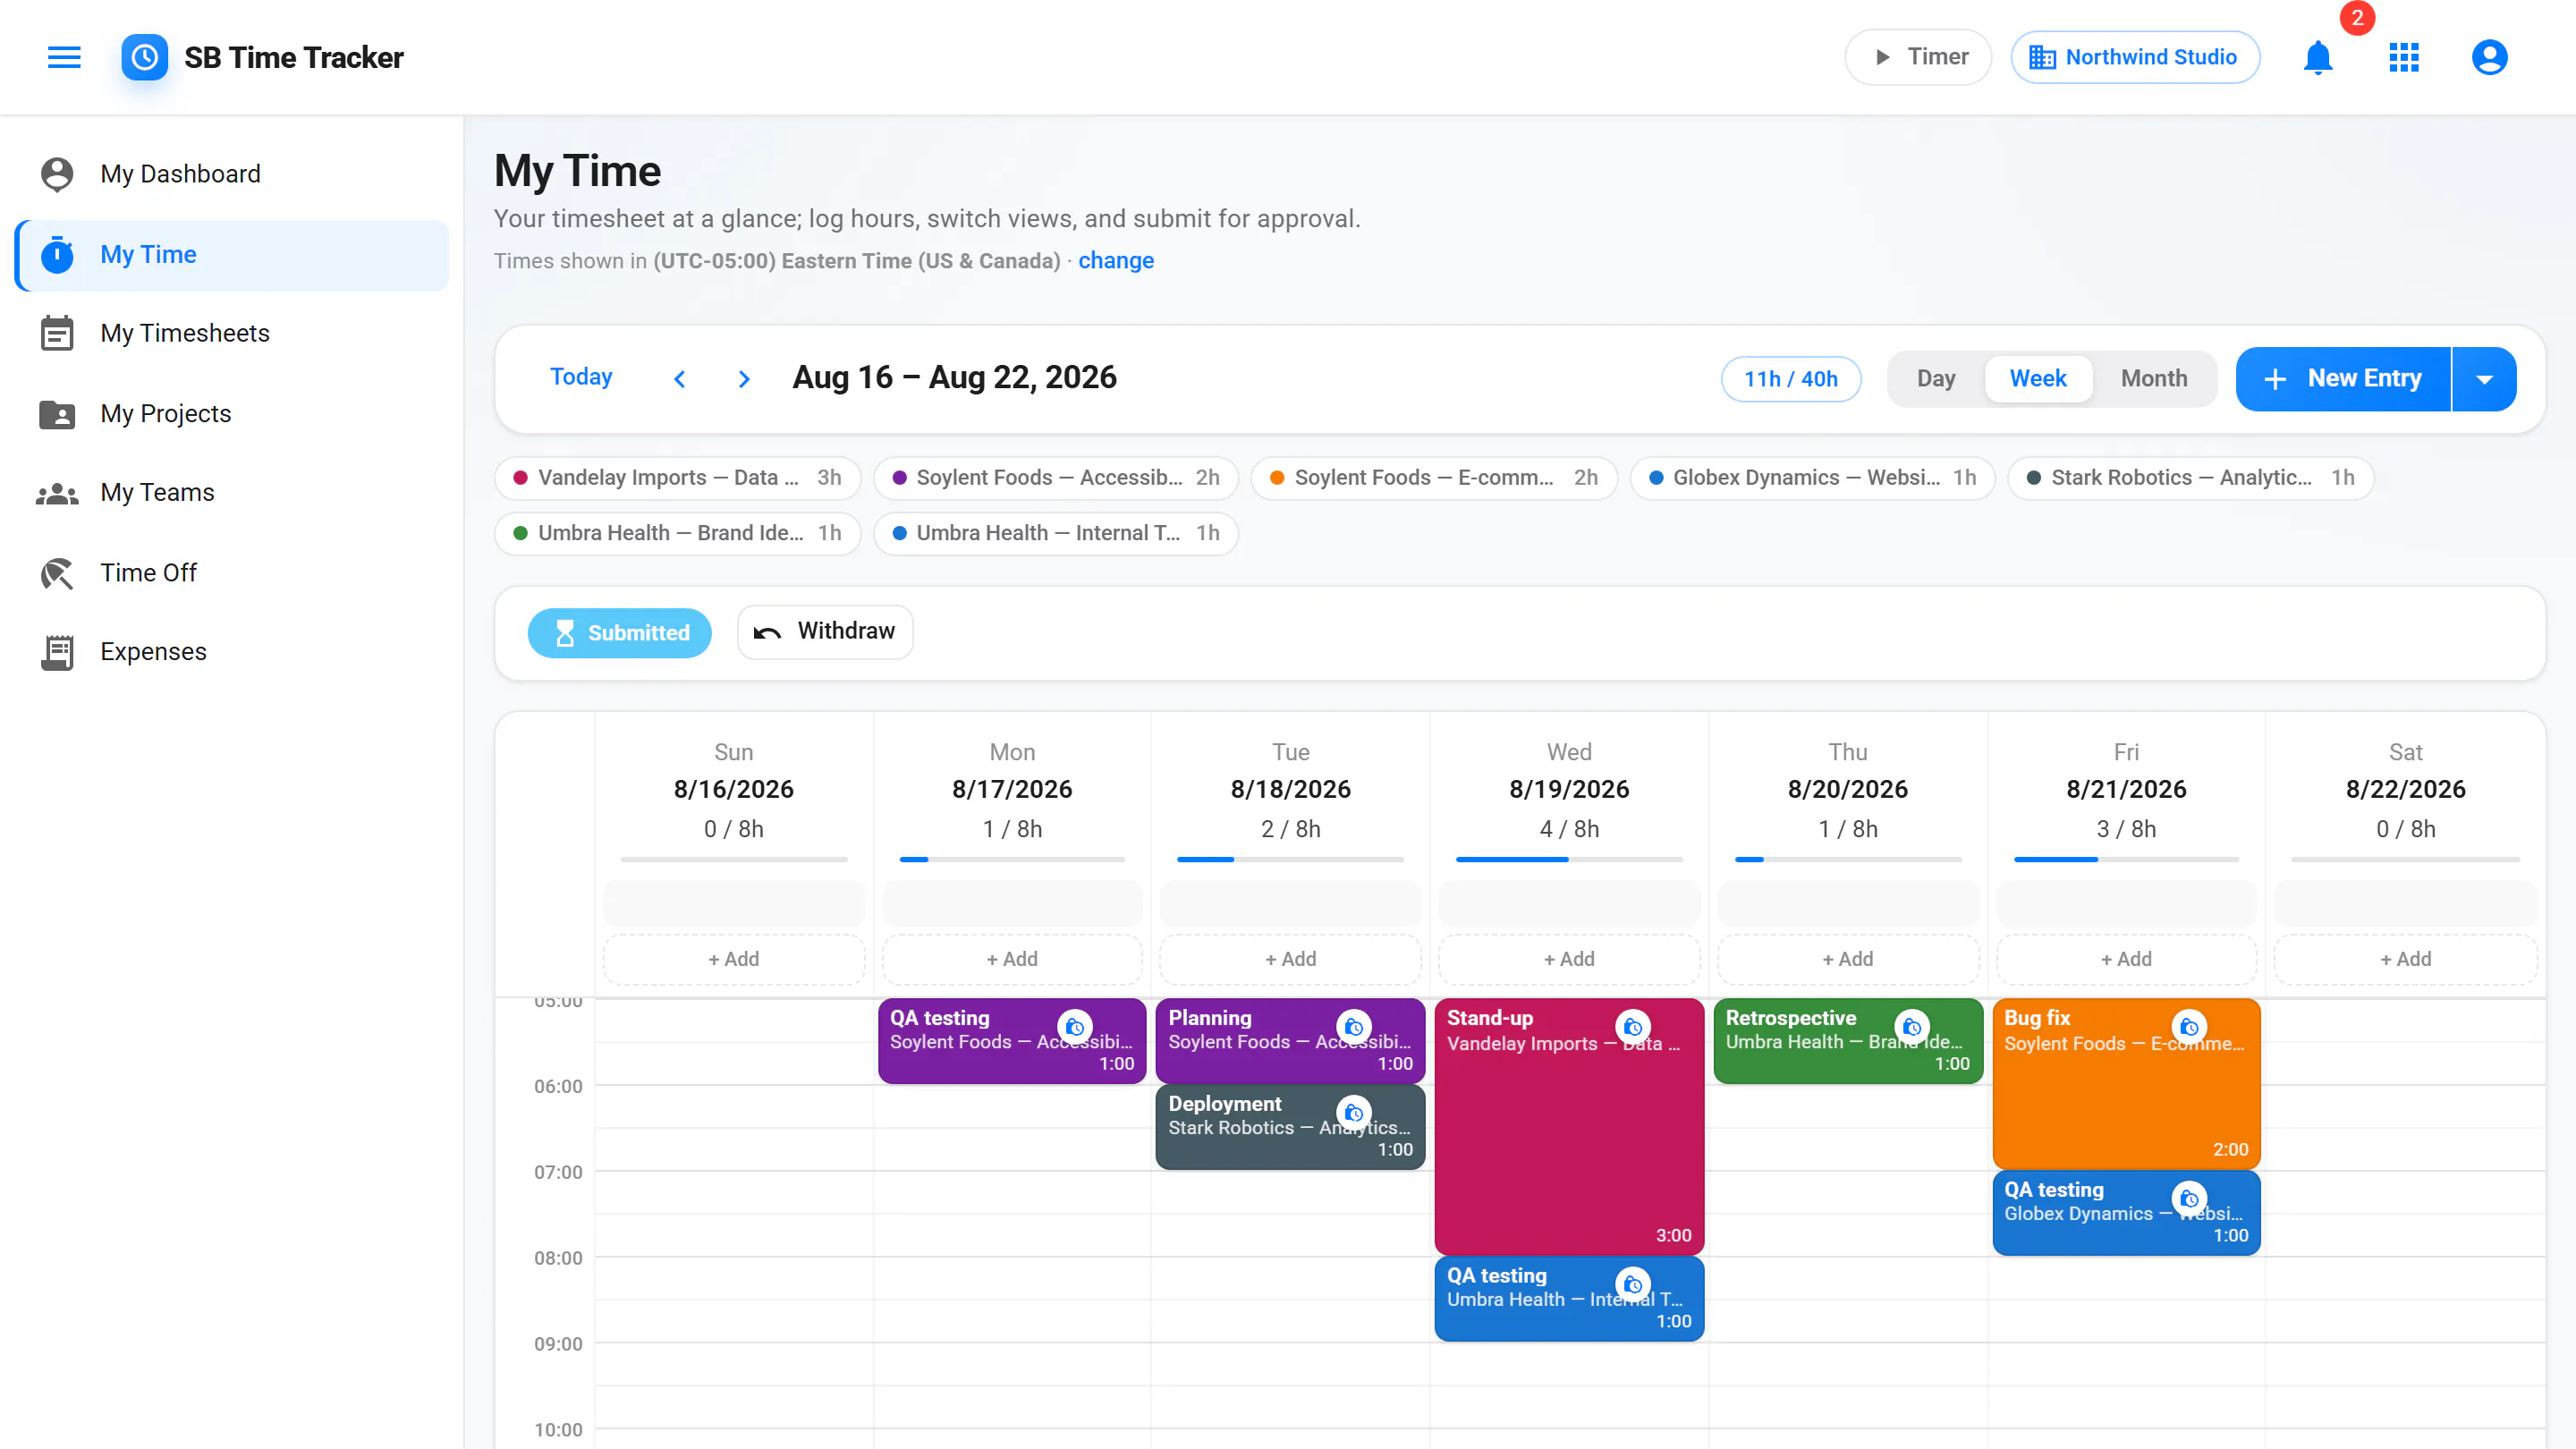Screen dimensions: 2576x1449
Task: Open the user profile avatar menu
Action: [x=2489, y=57]
